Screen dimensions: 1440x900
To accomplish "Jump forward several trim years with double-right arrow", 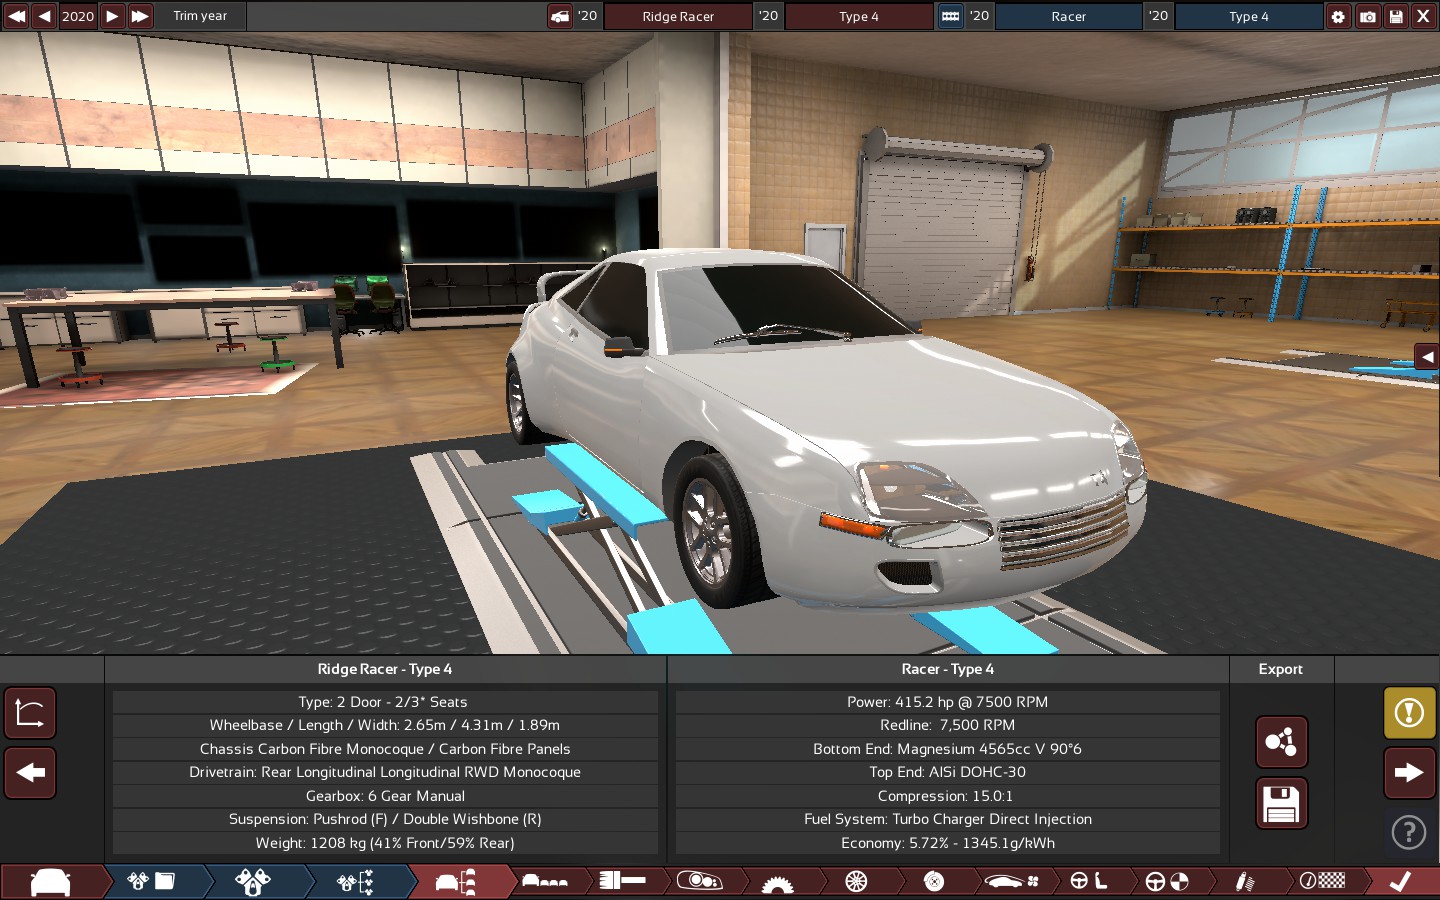I will pos(140,15).
